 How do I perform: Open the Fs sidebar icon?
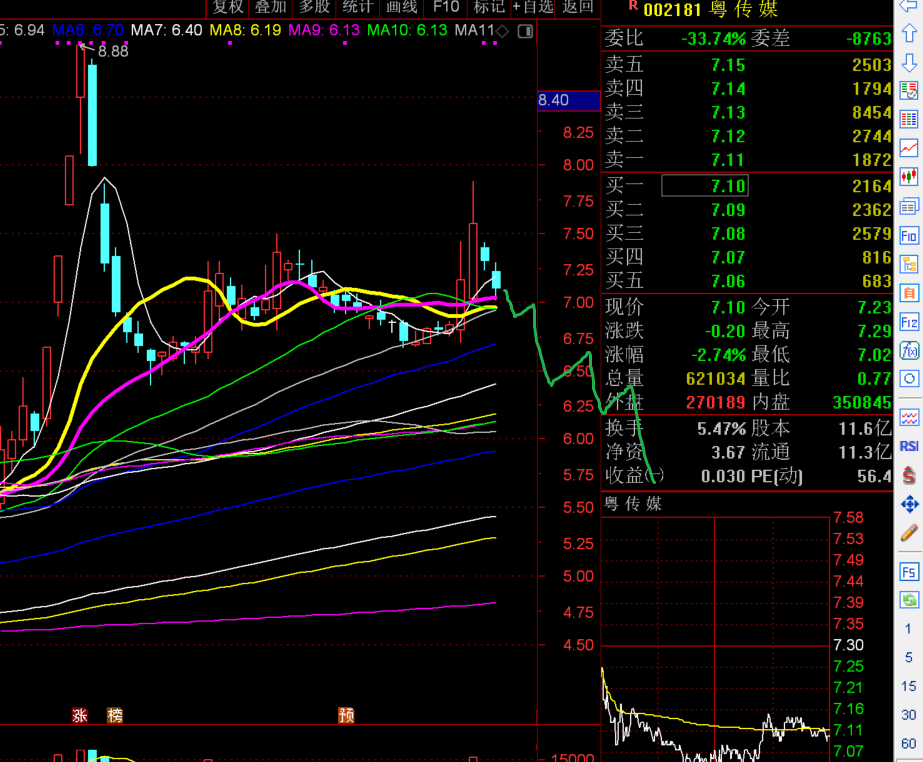pos(909,572)
